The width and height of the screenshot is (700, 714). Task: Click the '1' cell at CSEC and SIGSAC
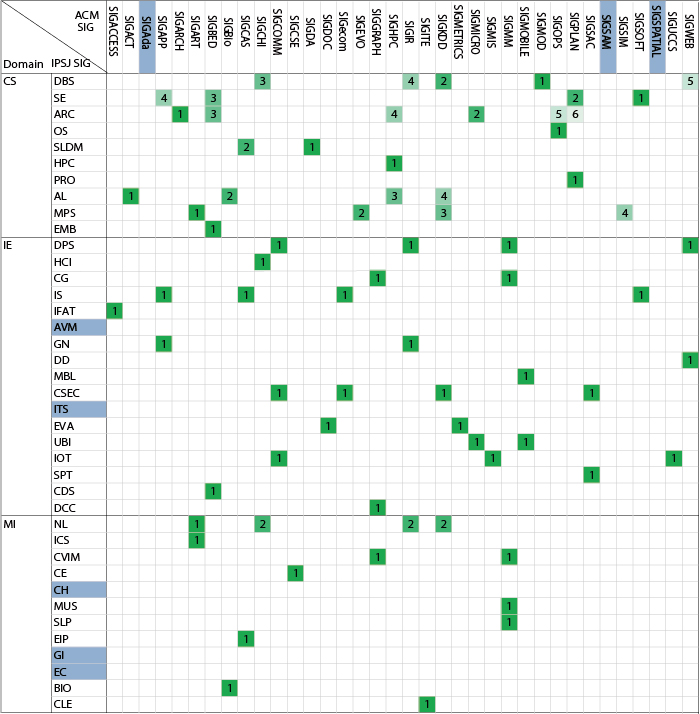pyautogui.click(x=592, y=393)
